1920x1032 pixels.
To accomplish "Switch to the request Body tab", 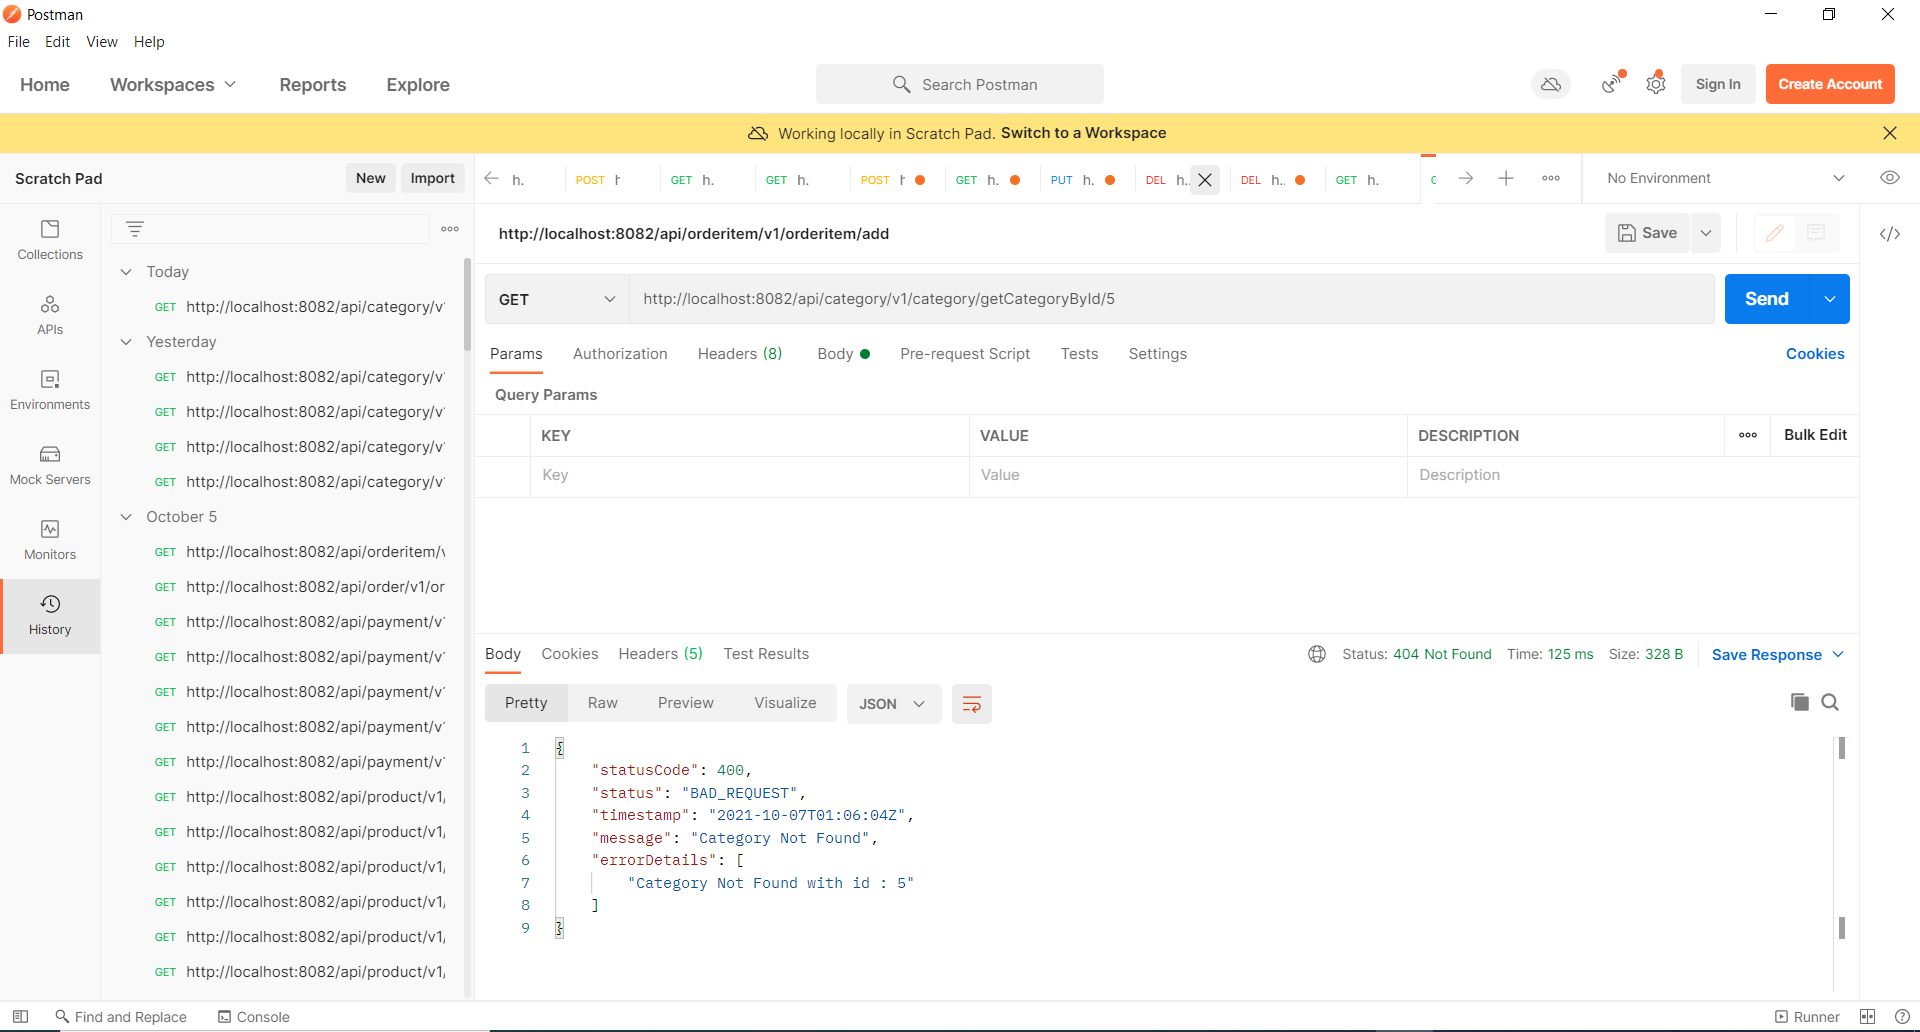I will coord(843,354).
